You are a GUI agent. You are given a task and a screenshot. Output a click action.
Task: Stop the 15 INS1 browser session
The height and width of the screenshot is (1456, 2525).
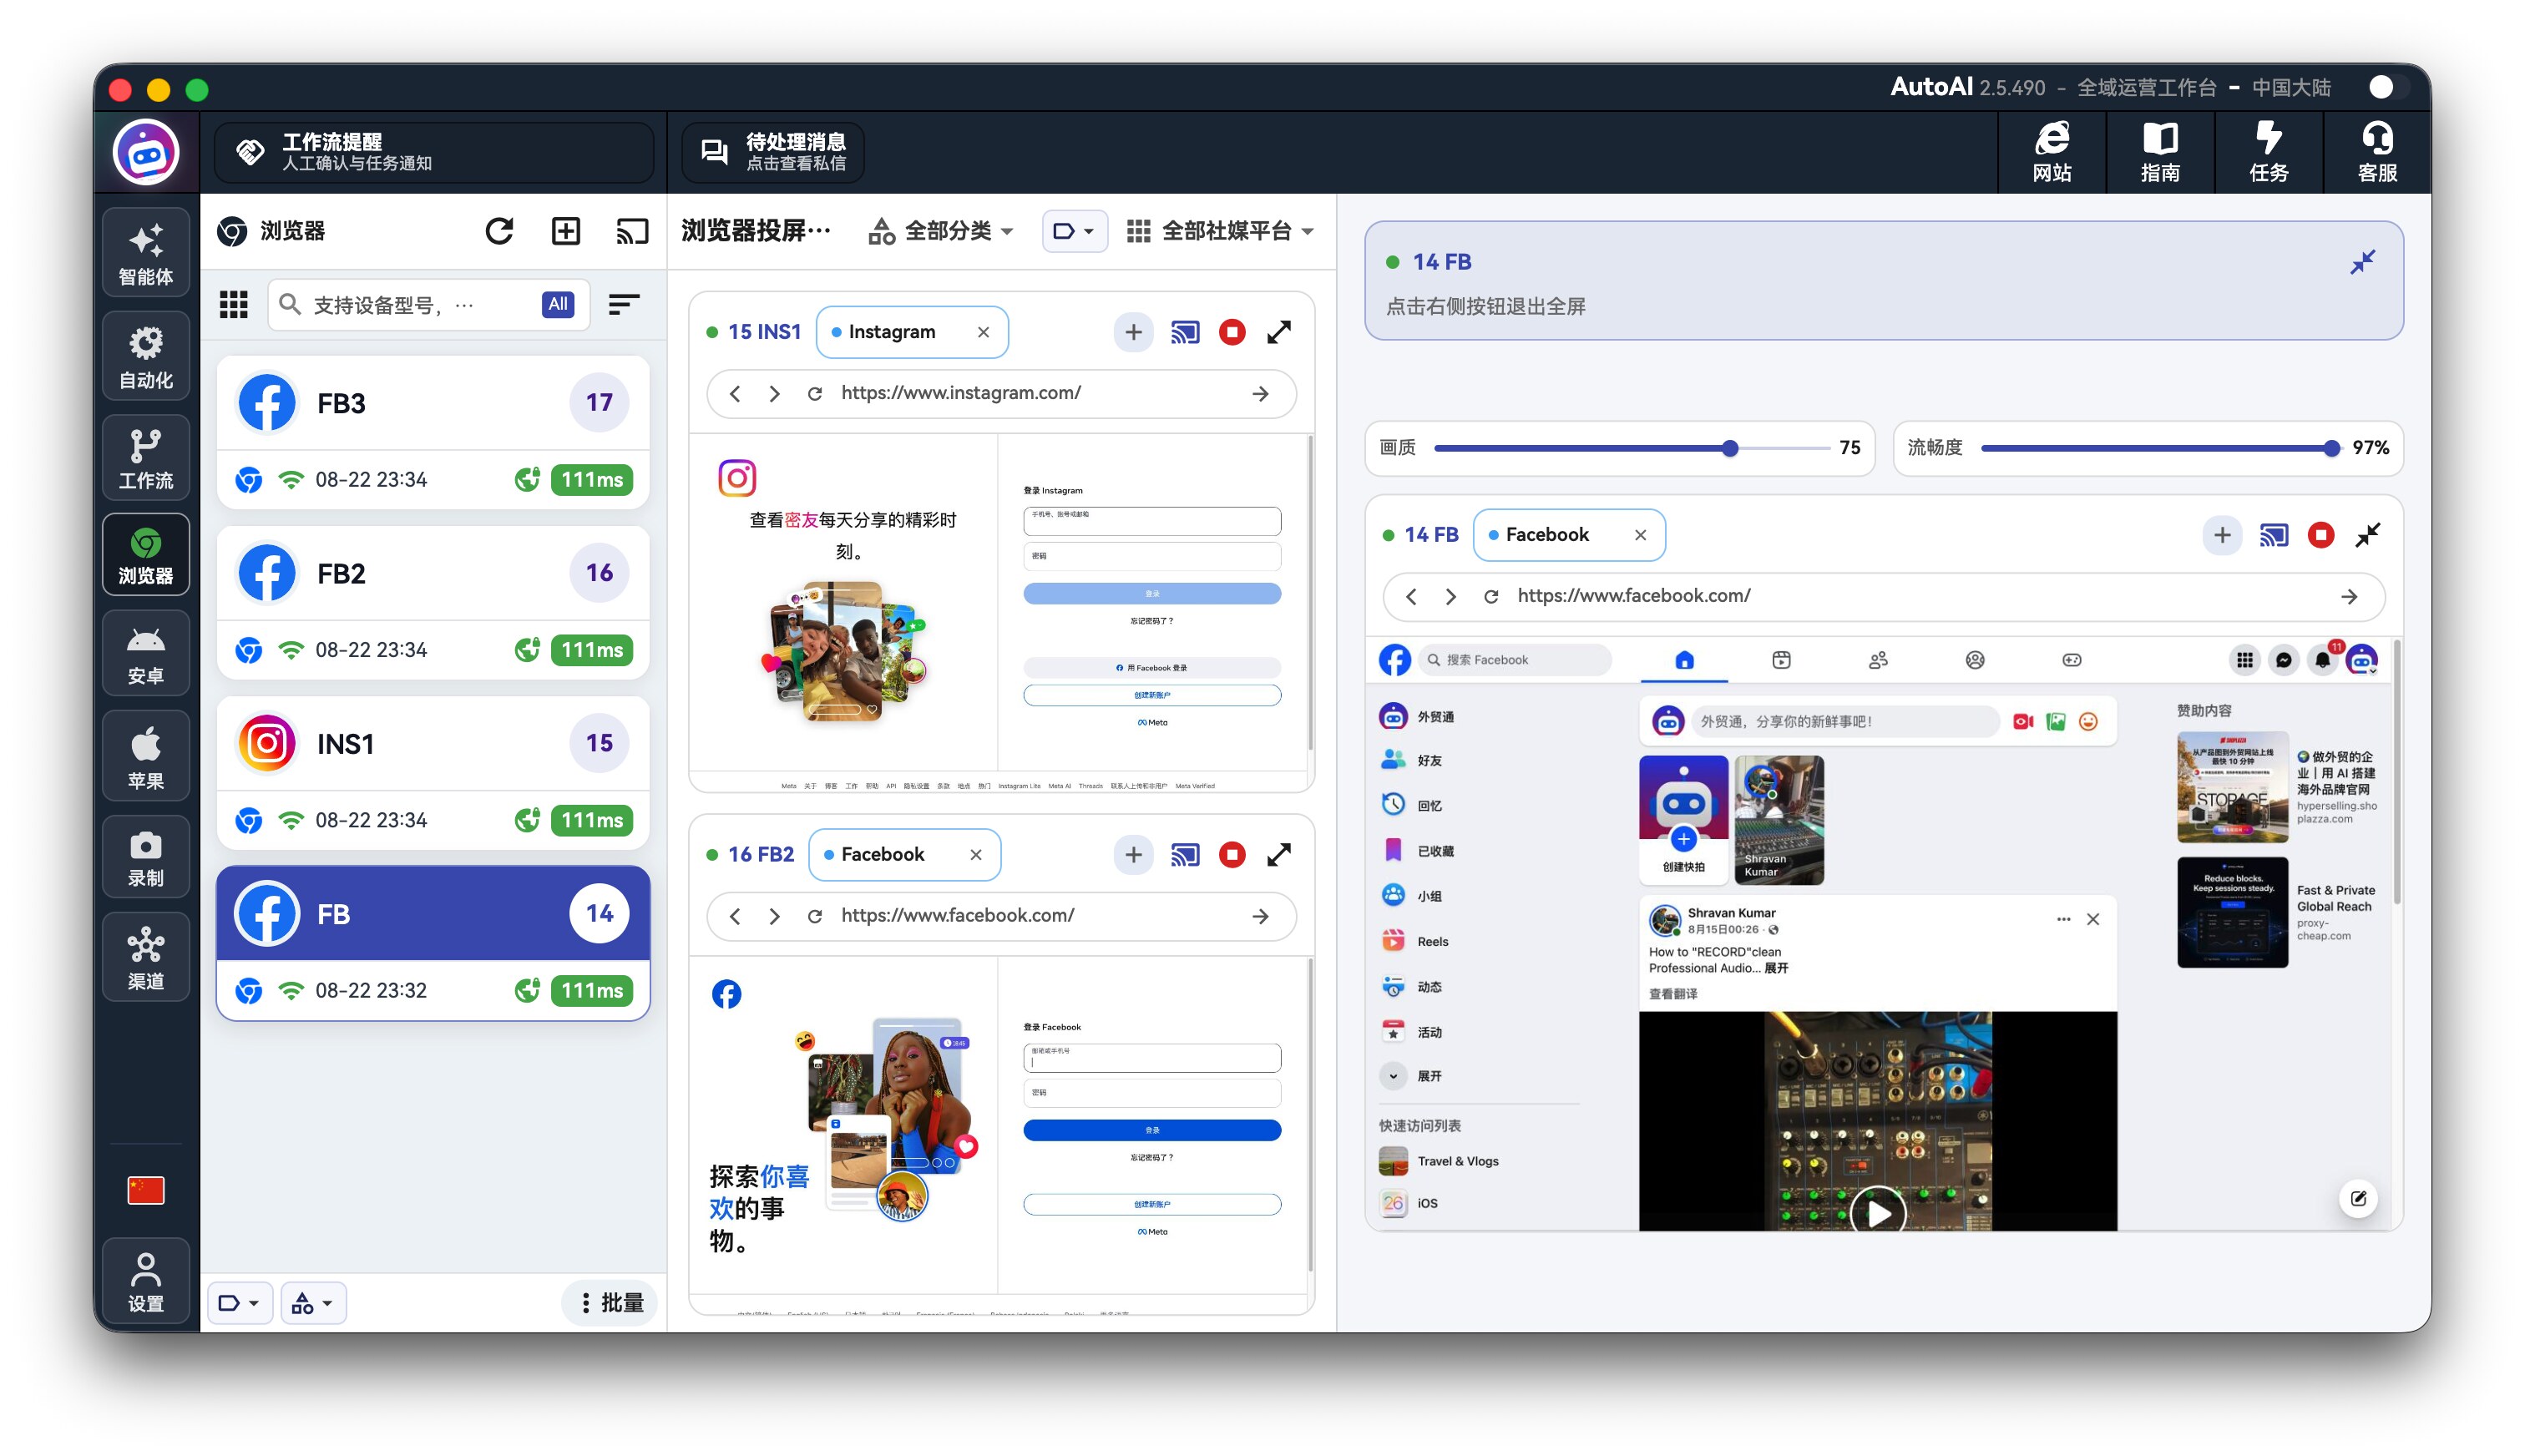[1232, 332]
